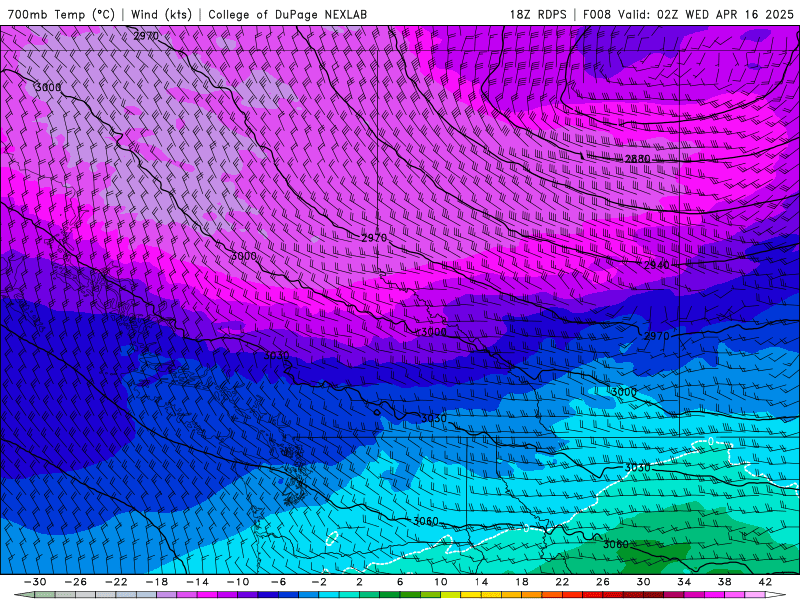This screenshot has height=600, width=800.
Task: Click the -6 color scale label
Action: pos(279,582)
